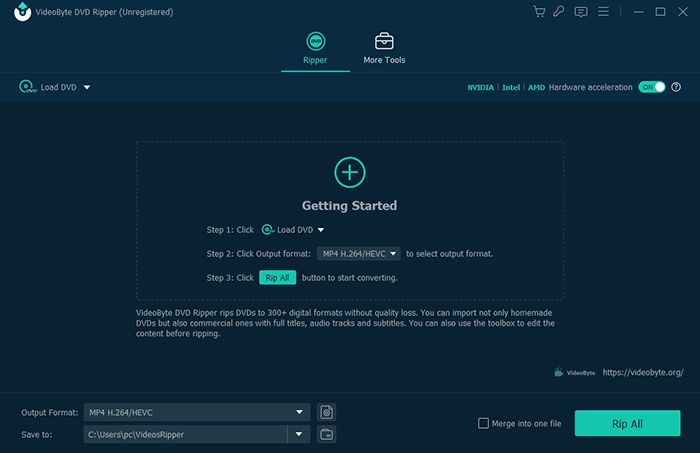Screen dimensions: 700x453
Task: Expand the Step 1 Load DVD arrow
Action: [321, 230]
